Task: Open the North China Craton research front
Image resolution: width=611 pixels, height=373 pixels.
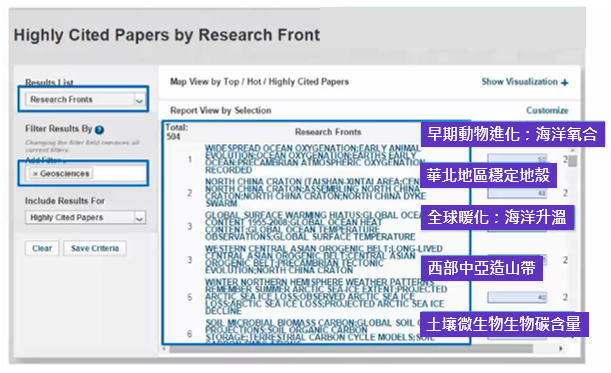Action: (x=313, y=193)
